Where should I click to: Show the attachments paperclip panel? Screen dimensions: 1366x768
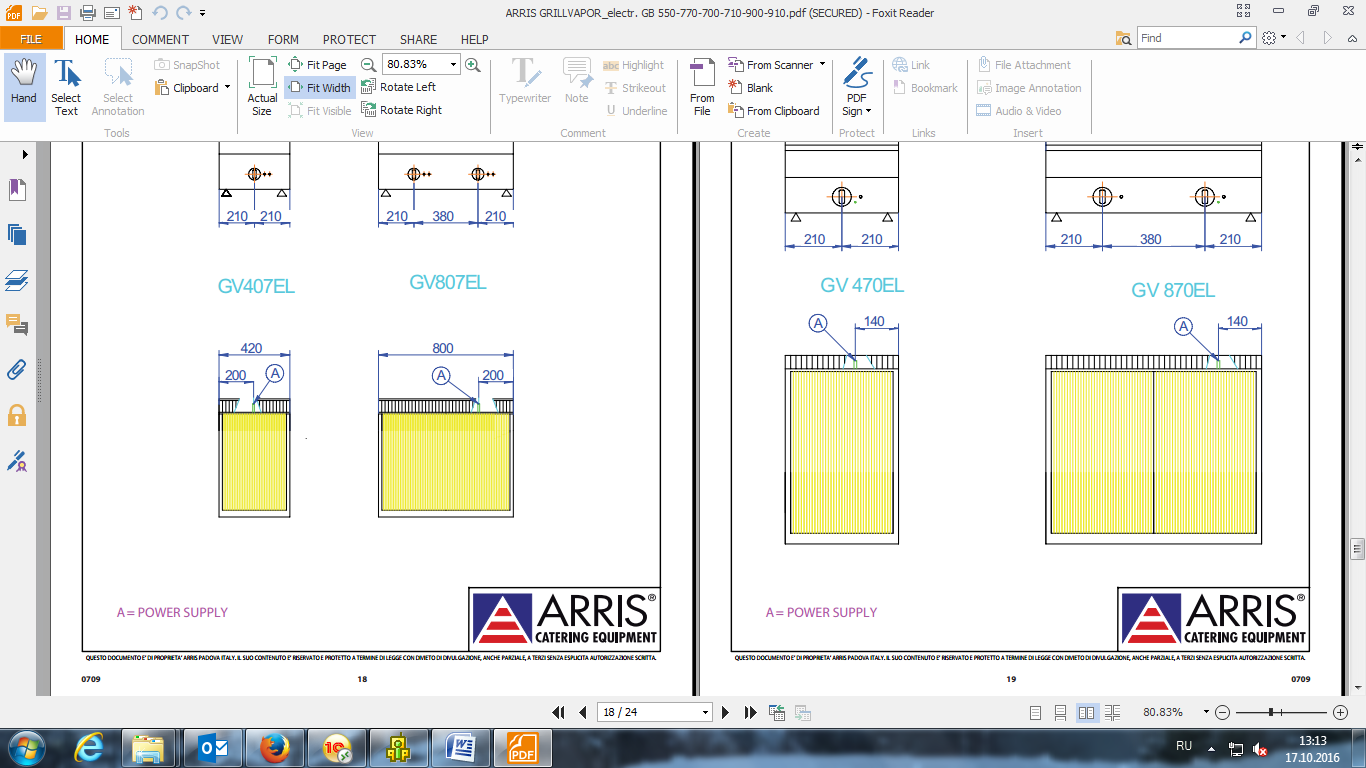click(17, 370)
